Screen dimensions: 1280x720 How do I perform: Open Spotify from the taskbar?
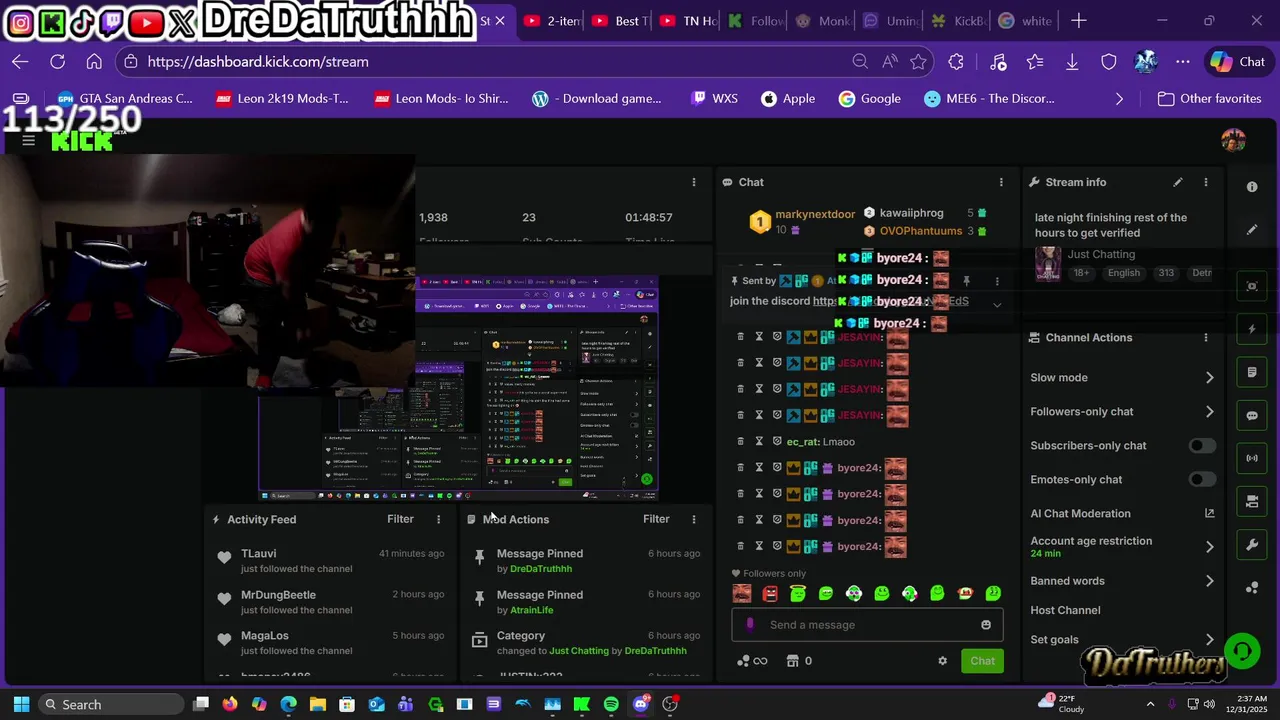[611, 704]
